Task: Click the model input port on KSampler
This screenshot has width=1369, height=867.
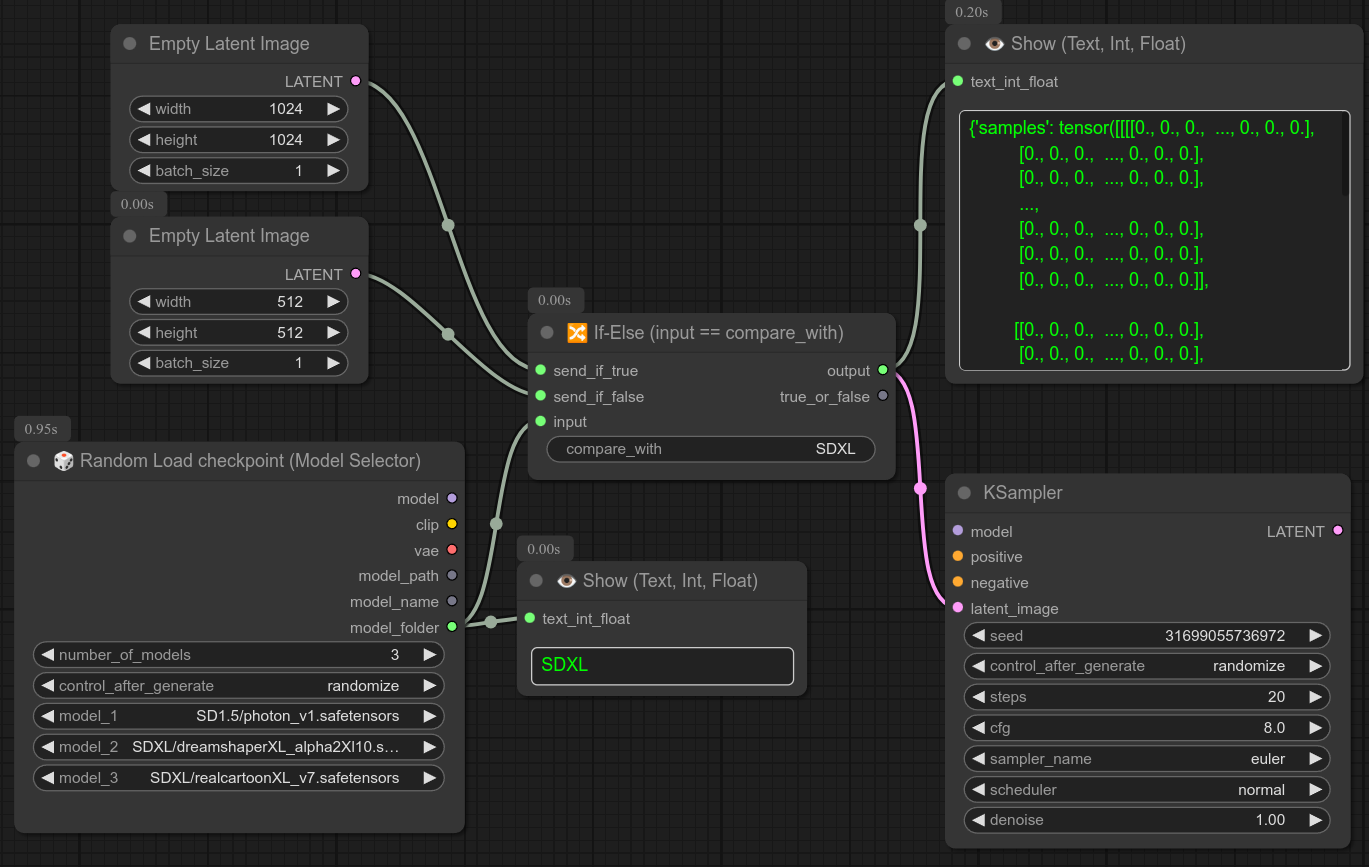Action: coord(958,531)
